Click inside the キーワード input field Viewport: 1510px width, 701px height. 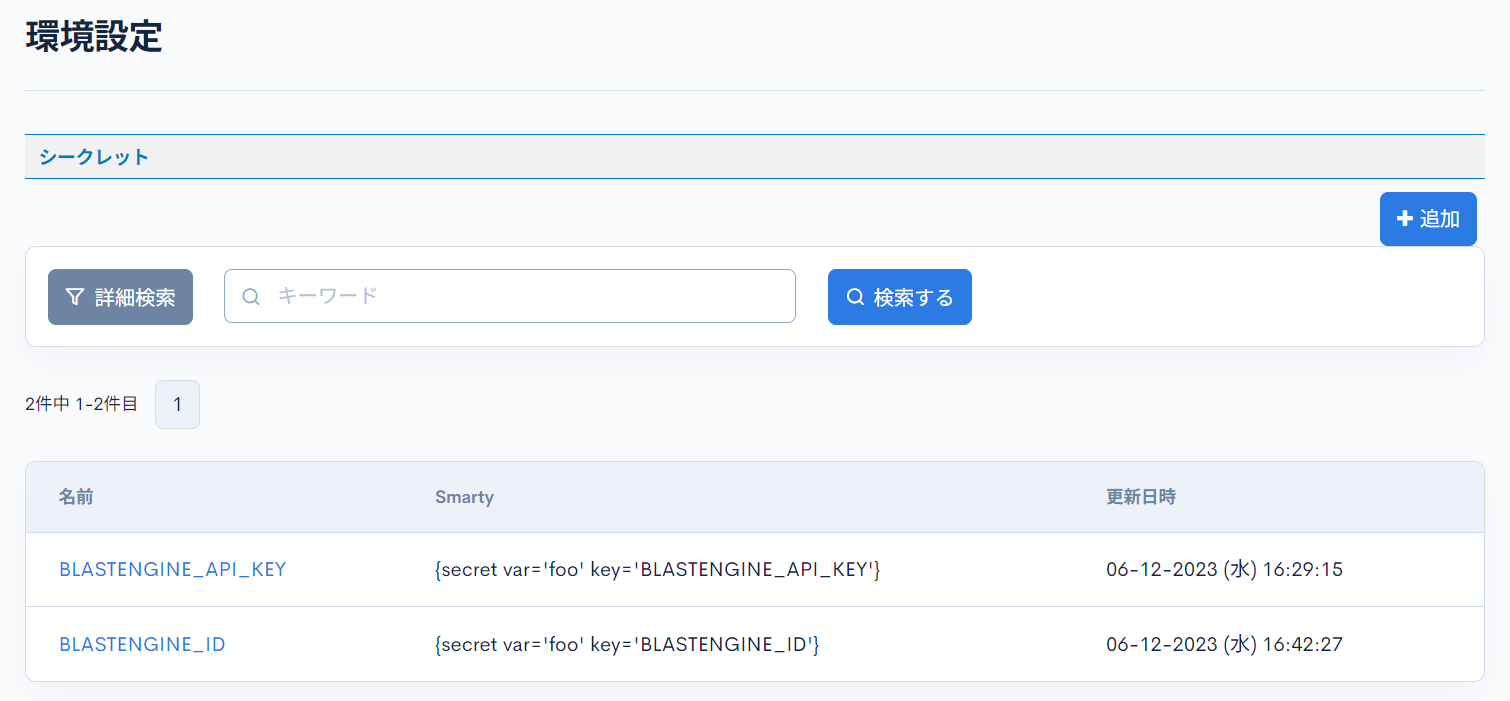click(510, 296)
